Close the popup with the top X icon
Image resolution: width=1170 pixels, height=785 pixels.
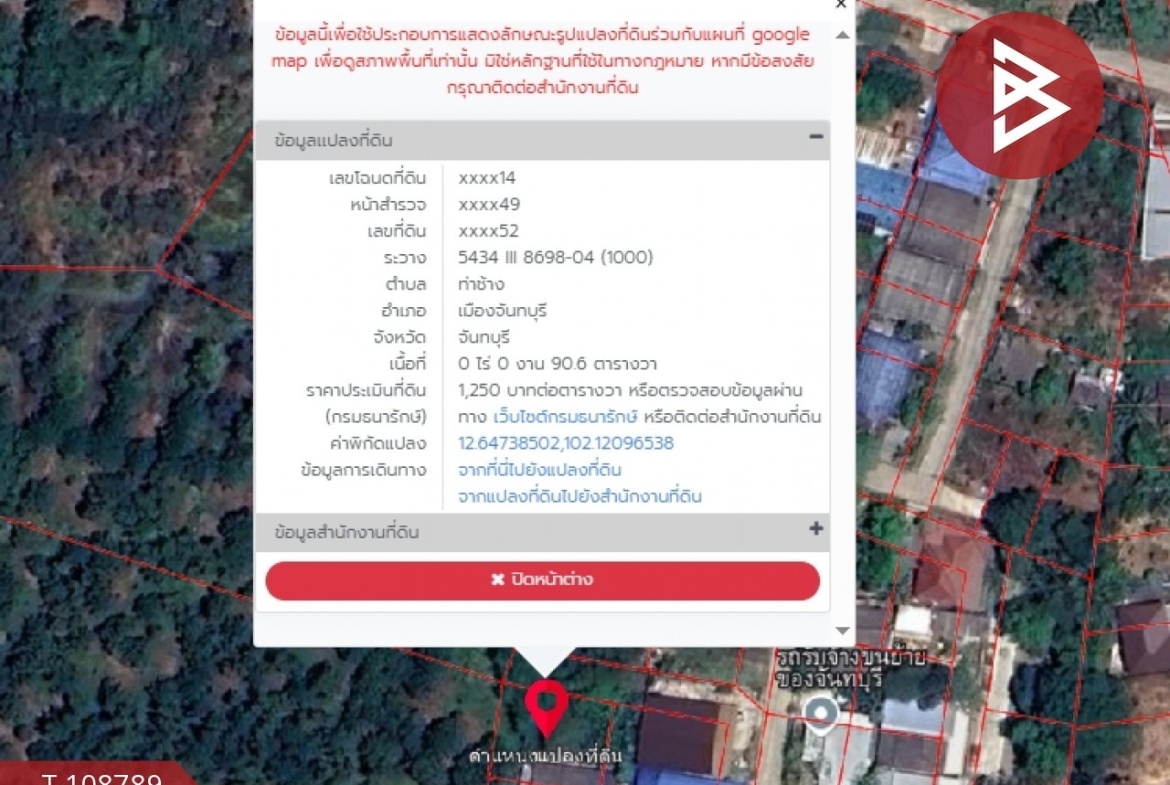click(841, 4)
